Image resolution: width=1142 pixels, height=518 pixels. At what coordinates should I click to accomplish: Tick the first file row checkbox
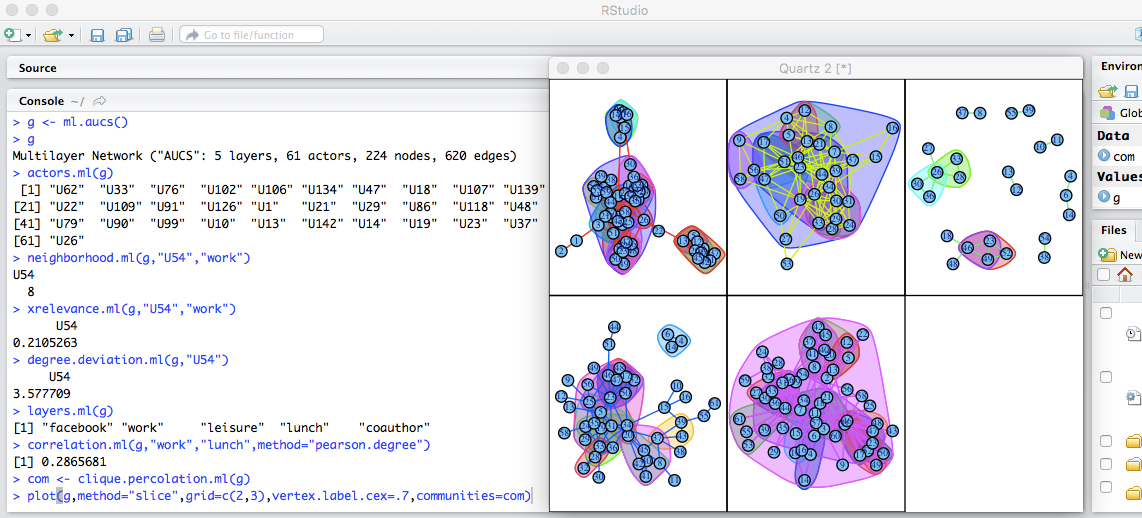[1106, 313]
